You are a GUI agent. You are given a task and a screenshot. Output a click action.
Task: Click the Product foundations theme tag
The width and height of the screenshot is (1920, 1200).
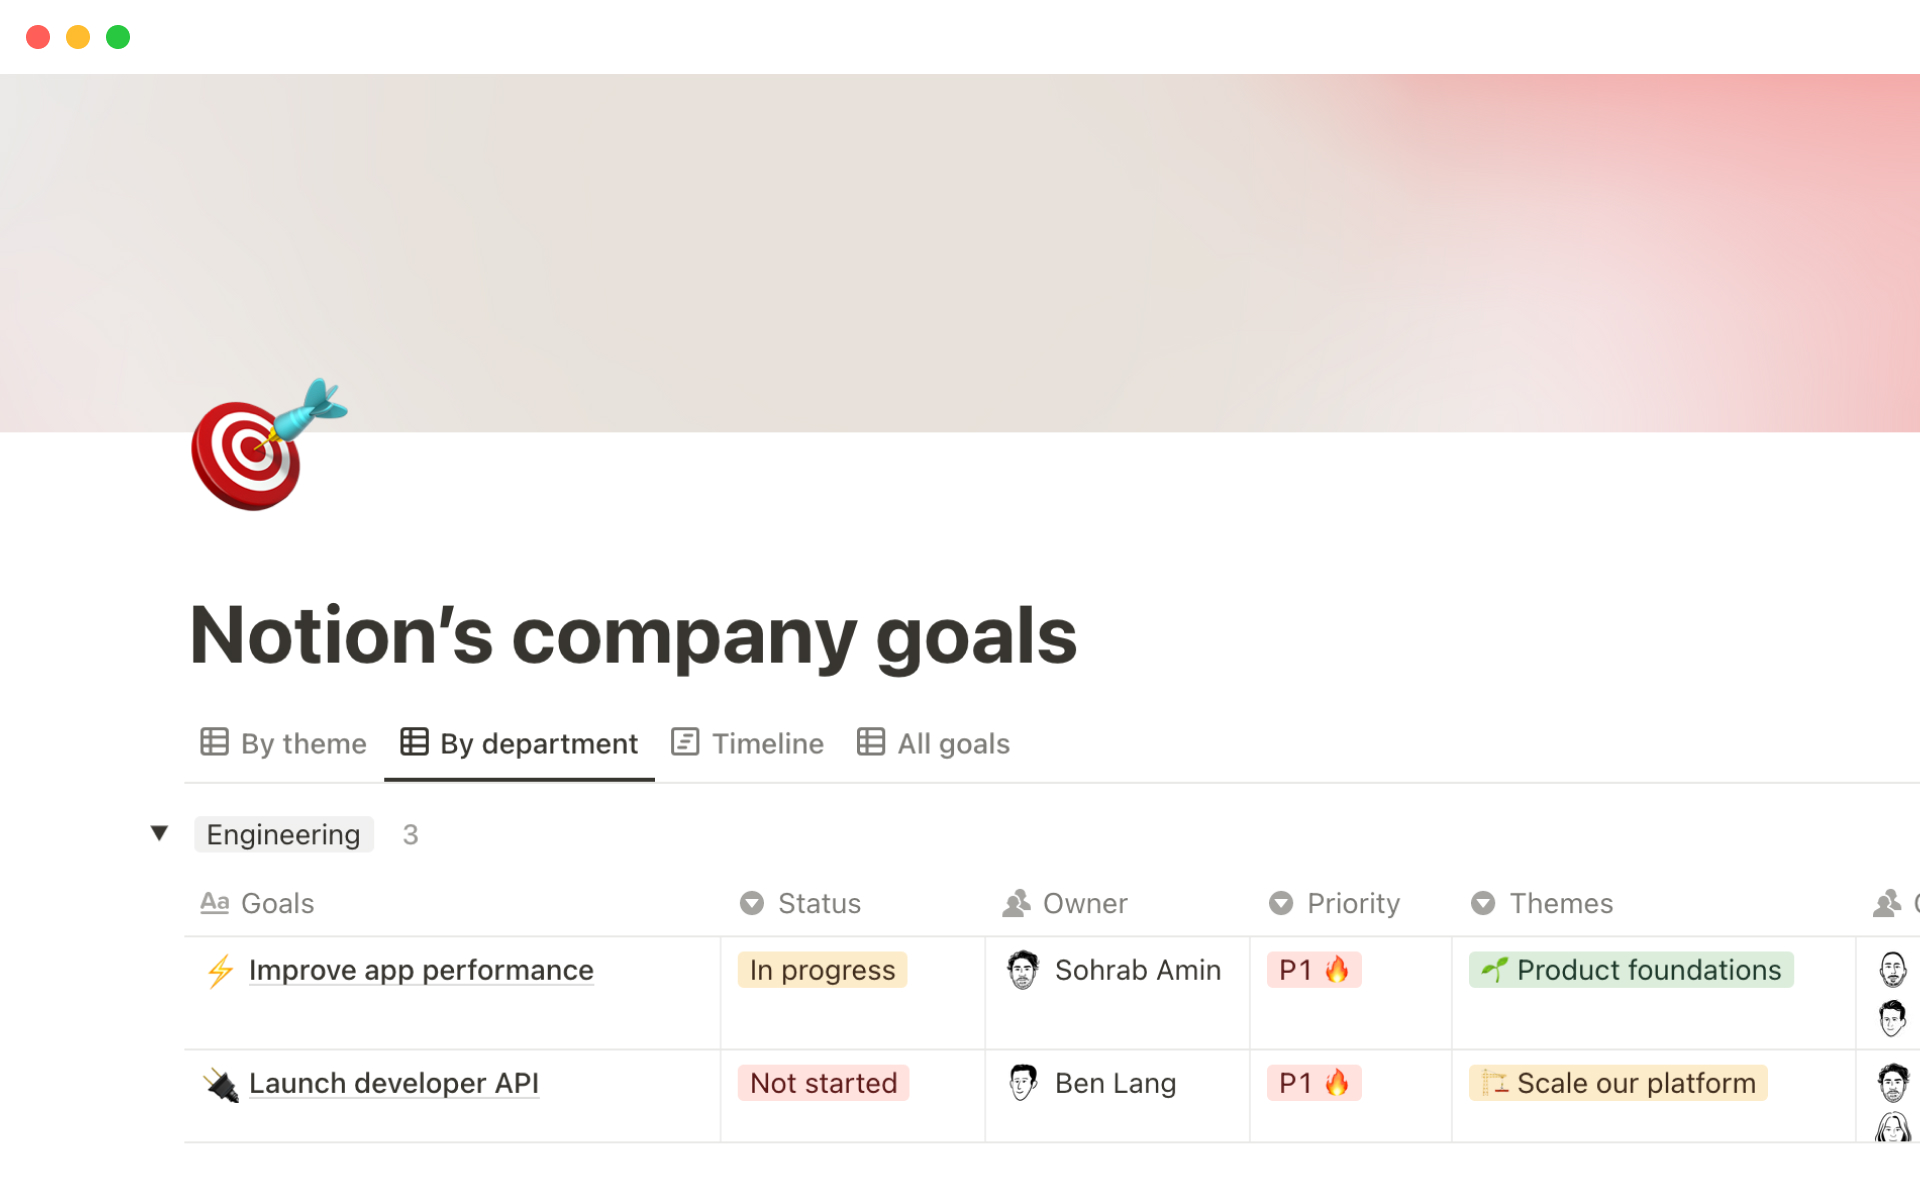click(x=1630, y=970)
